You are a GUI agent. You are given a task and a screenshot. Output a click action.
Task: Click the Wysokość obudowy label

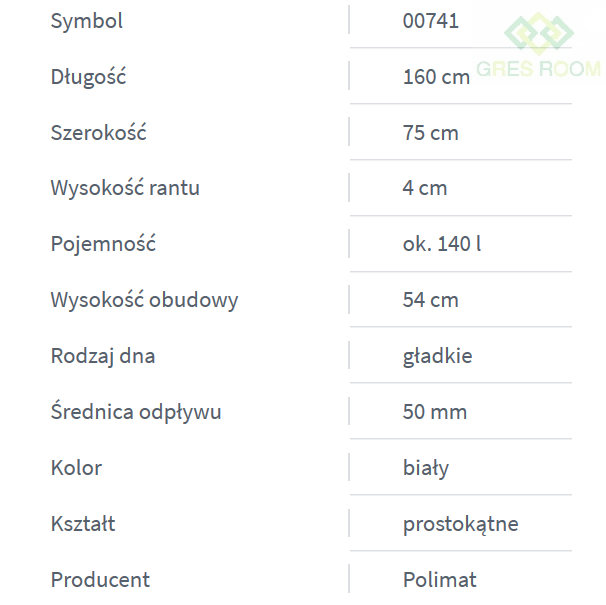pos(144,301)
